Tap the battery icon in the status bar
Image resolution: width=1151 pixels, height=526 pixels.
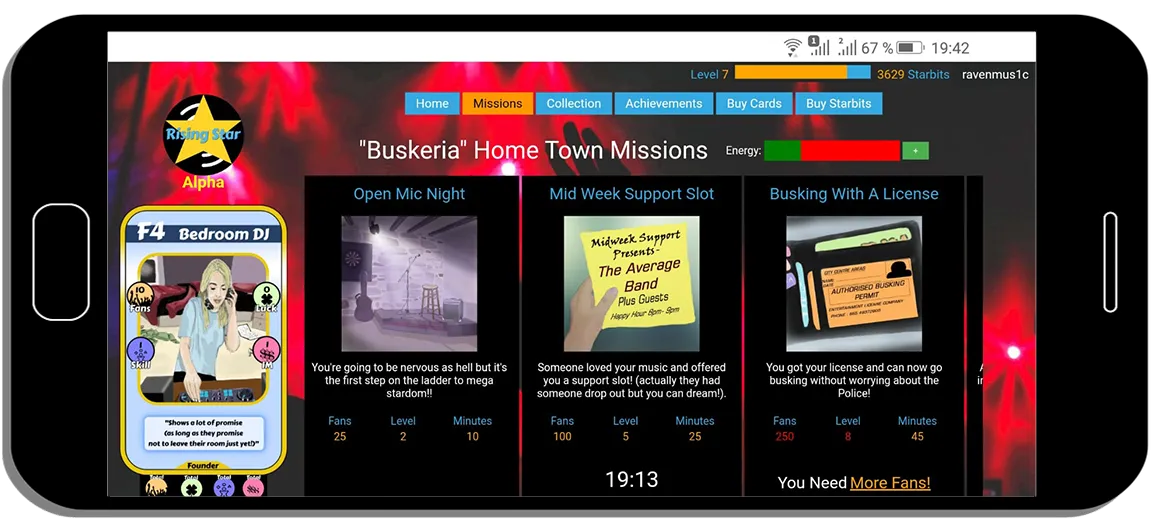[910, 48]
